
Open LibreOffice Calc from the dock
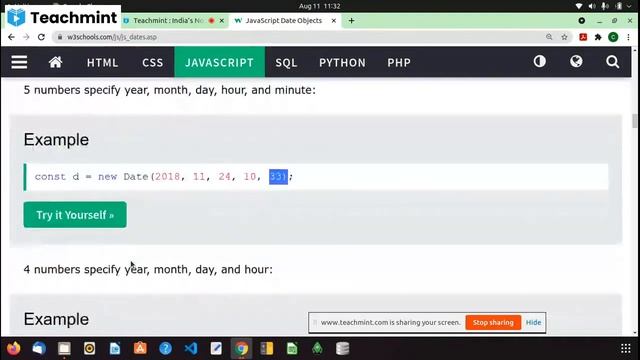point(292,348)
